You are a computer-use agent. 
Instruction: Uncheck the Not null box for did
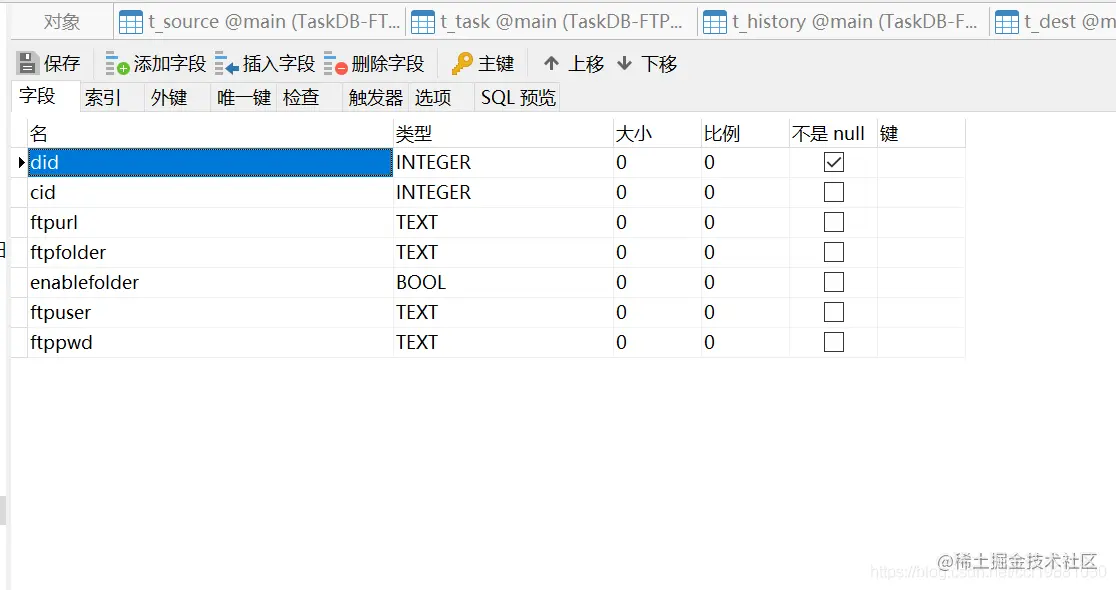pos(833,162)
